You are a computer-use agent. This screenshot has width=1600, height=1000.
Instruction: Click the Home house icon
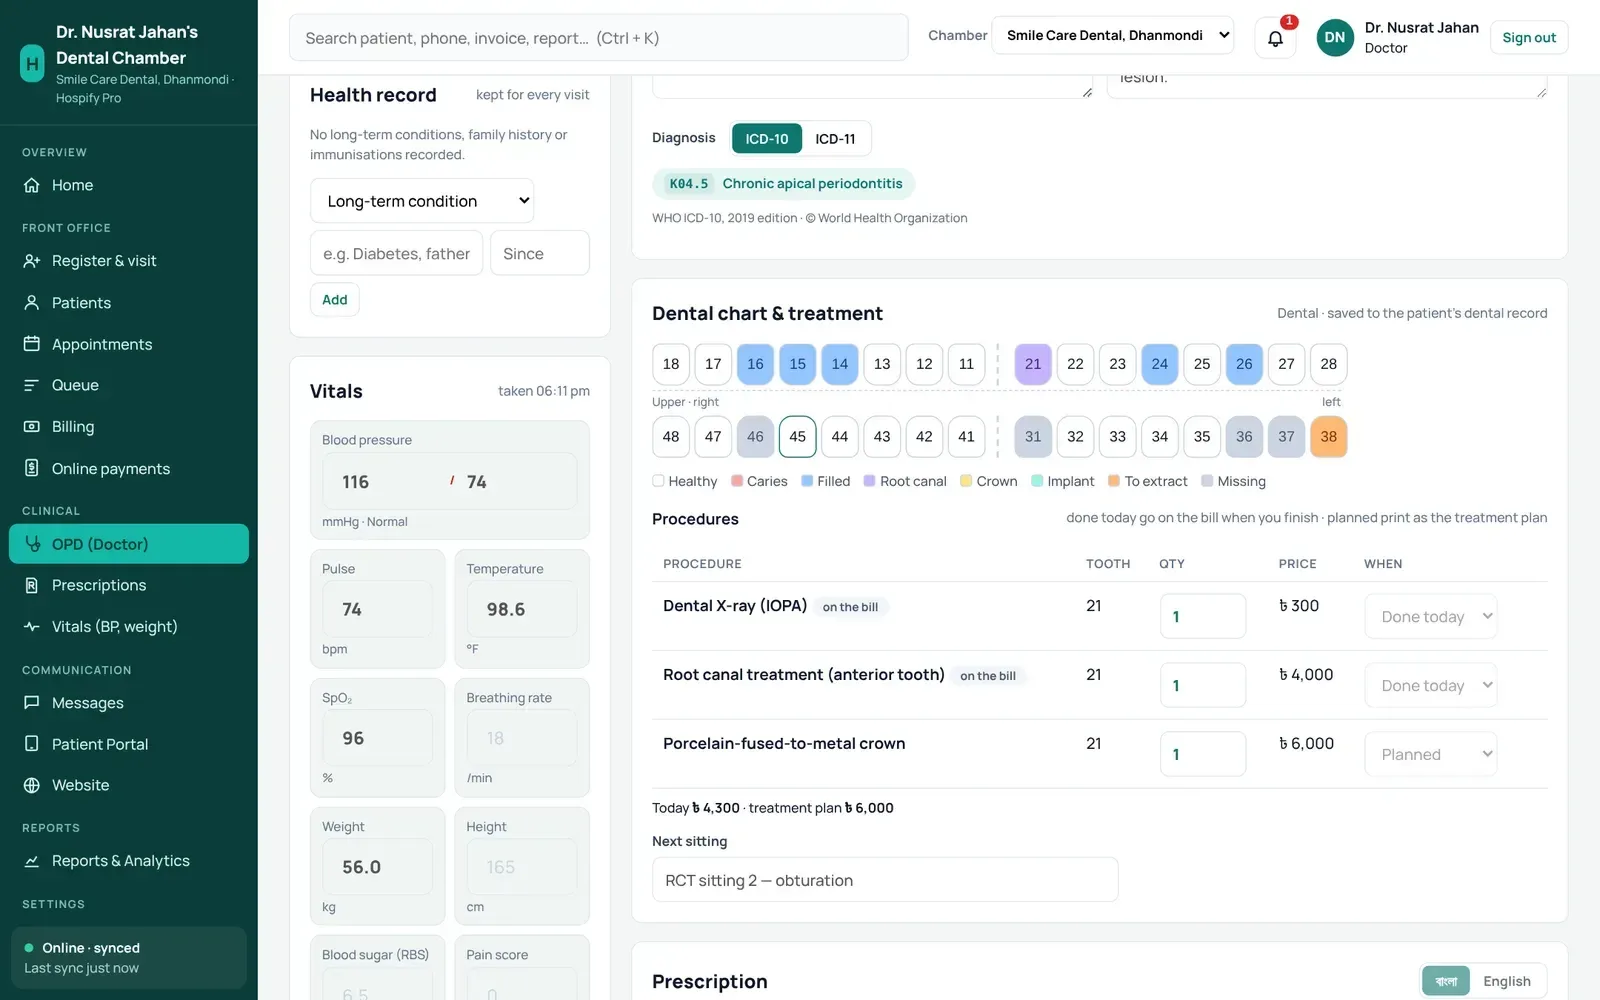32,185
